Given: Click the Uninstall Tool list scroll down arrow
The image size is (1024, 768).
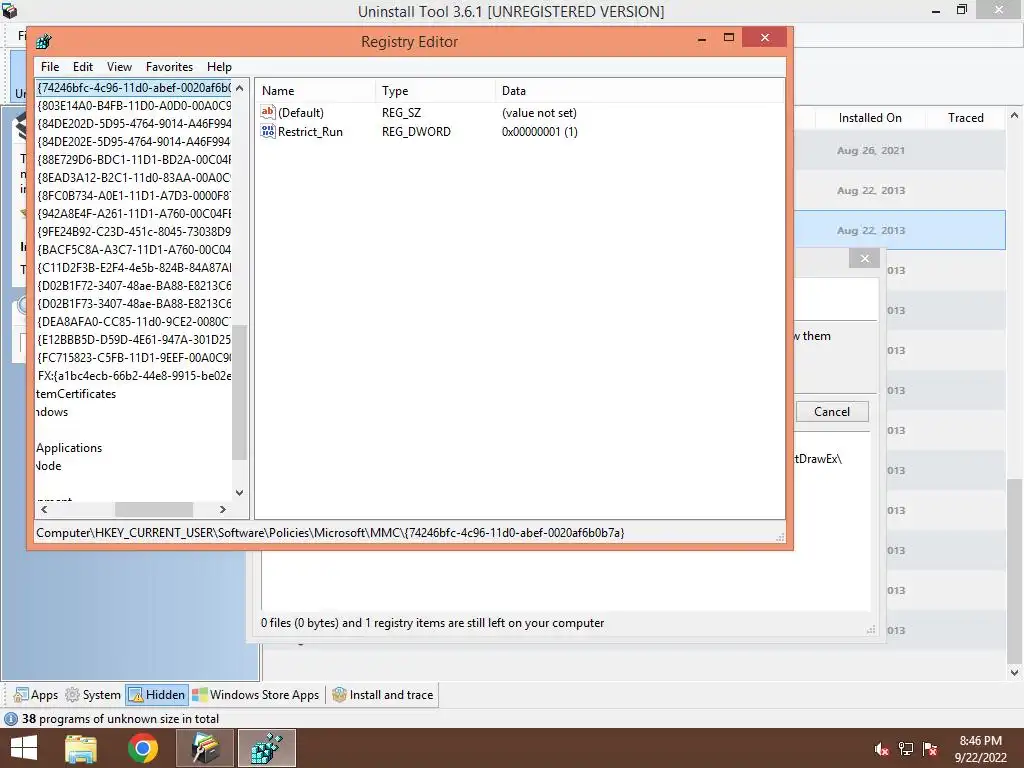Looking at the screenshot, I should pos(1014,673).
